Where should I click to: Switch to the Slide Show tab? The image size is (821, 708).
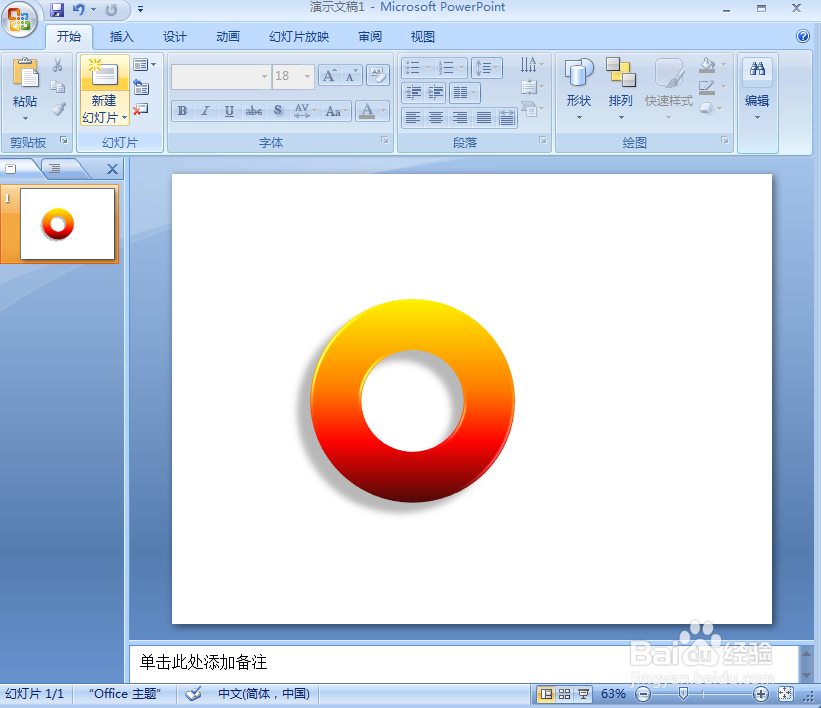[299, 37]
